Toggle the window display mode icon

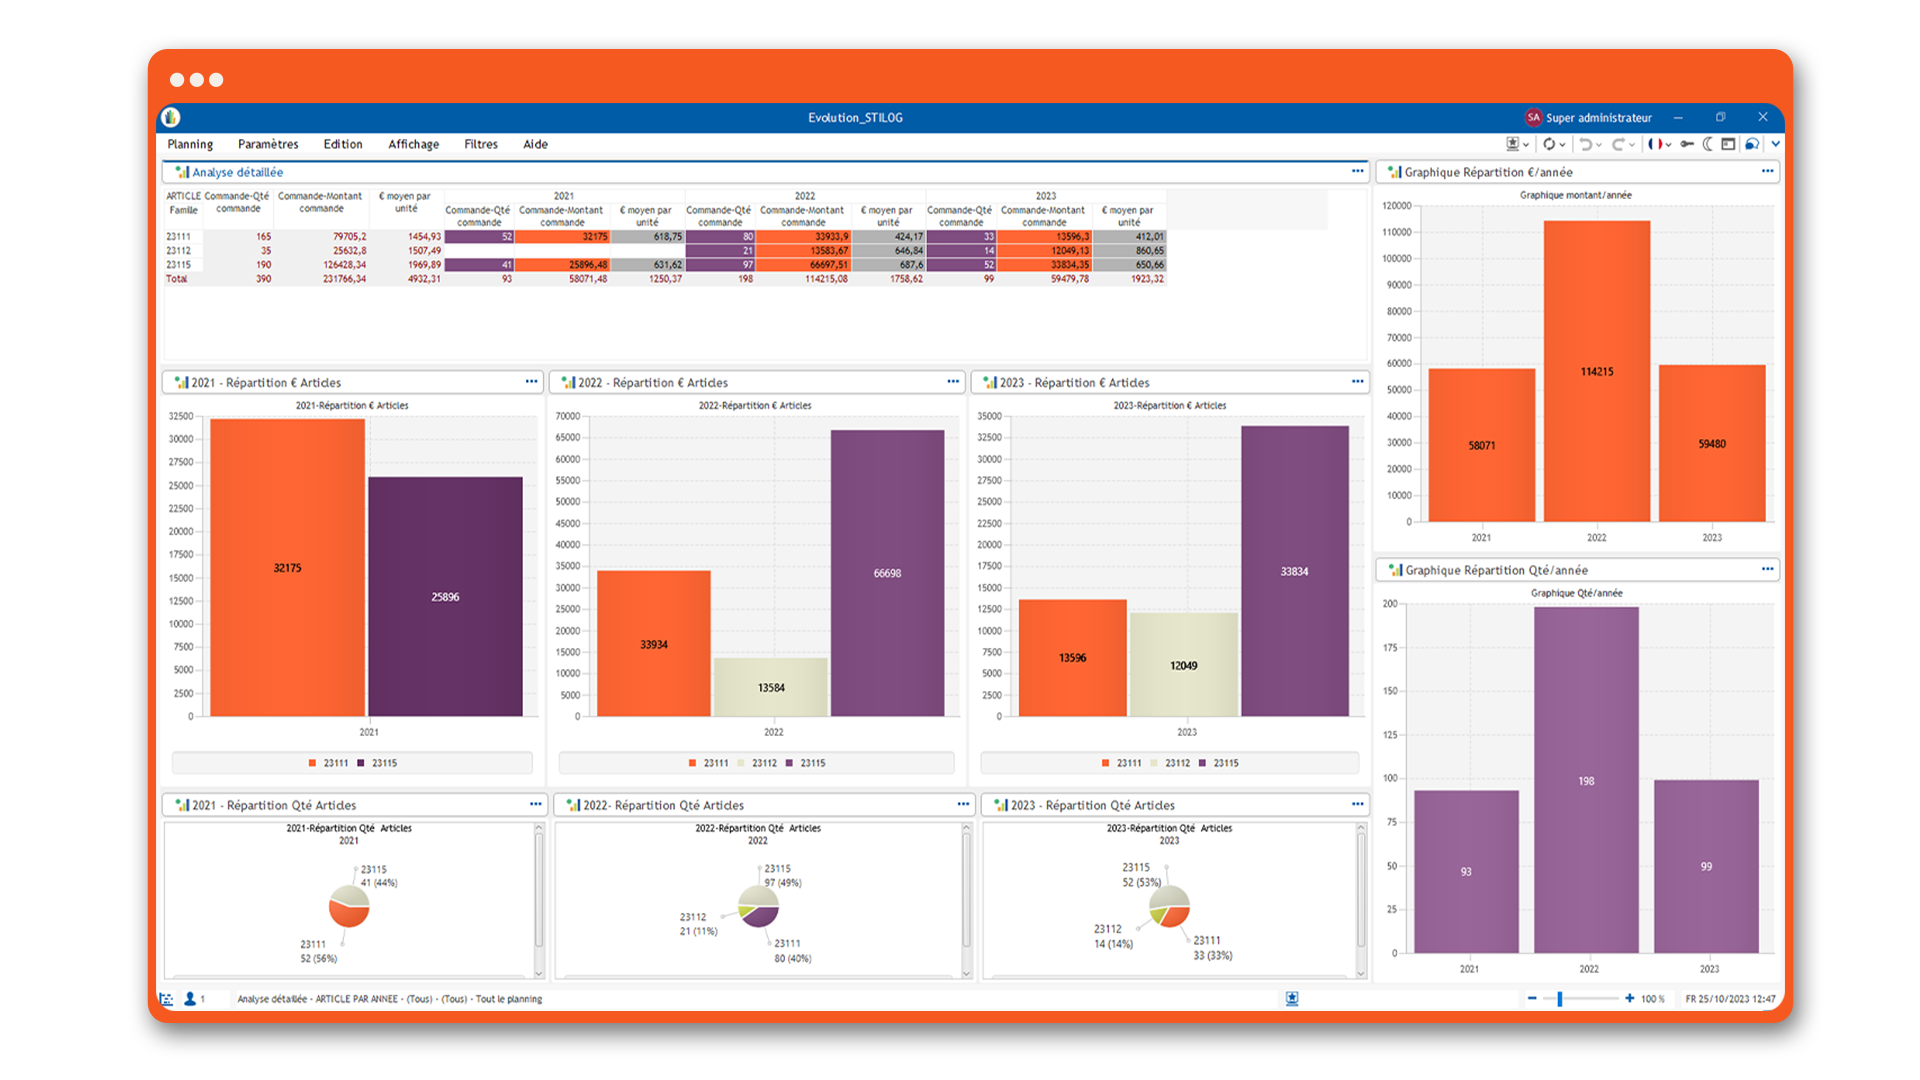pos(1727,144)
